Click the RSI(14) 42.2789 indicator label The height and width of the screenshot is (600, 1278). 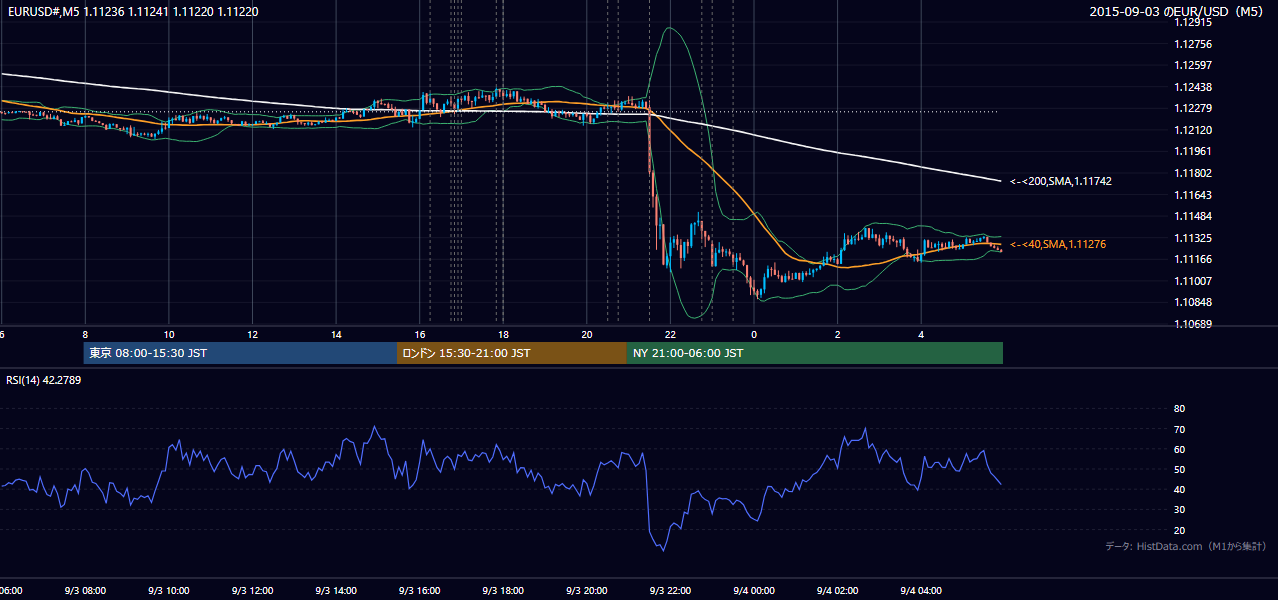(43, 380)
